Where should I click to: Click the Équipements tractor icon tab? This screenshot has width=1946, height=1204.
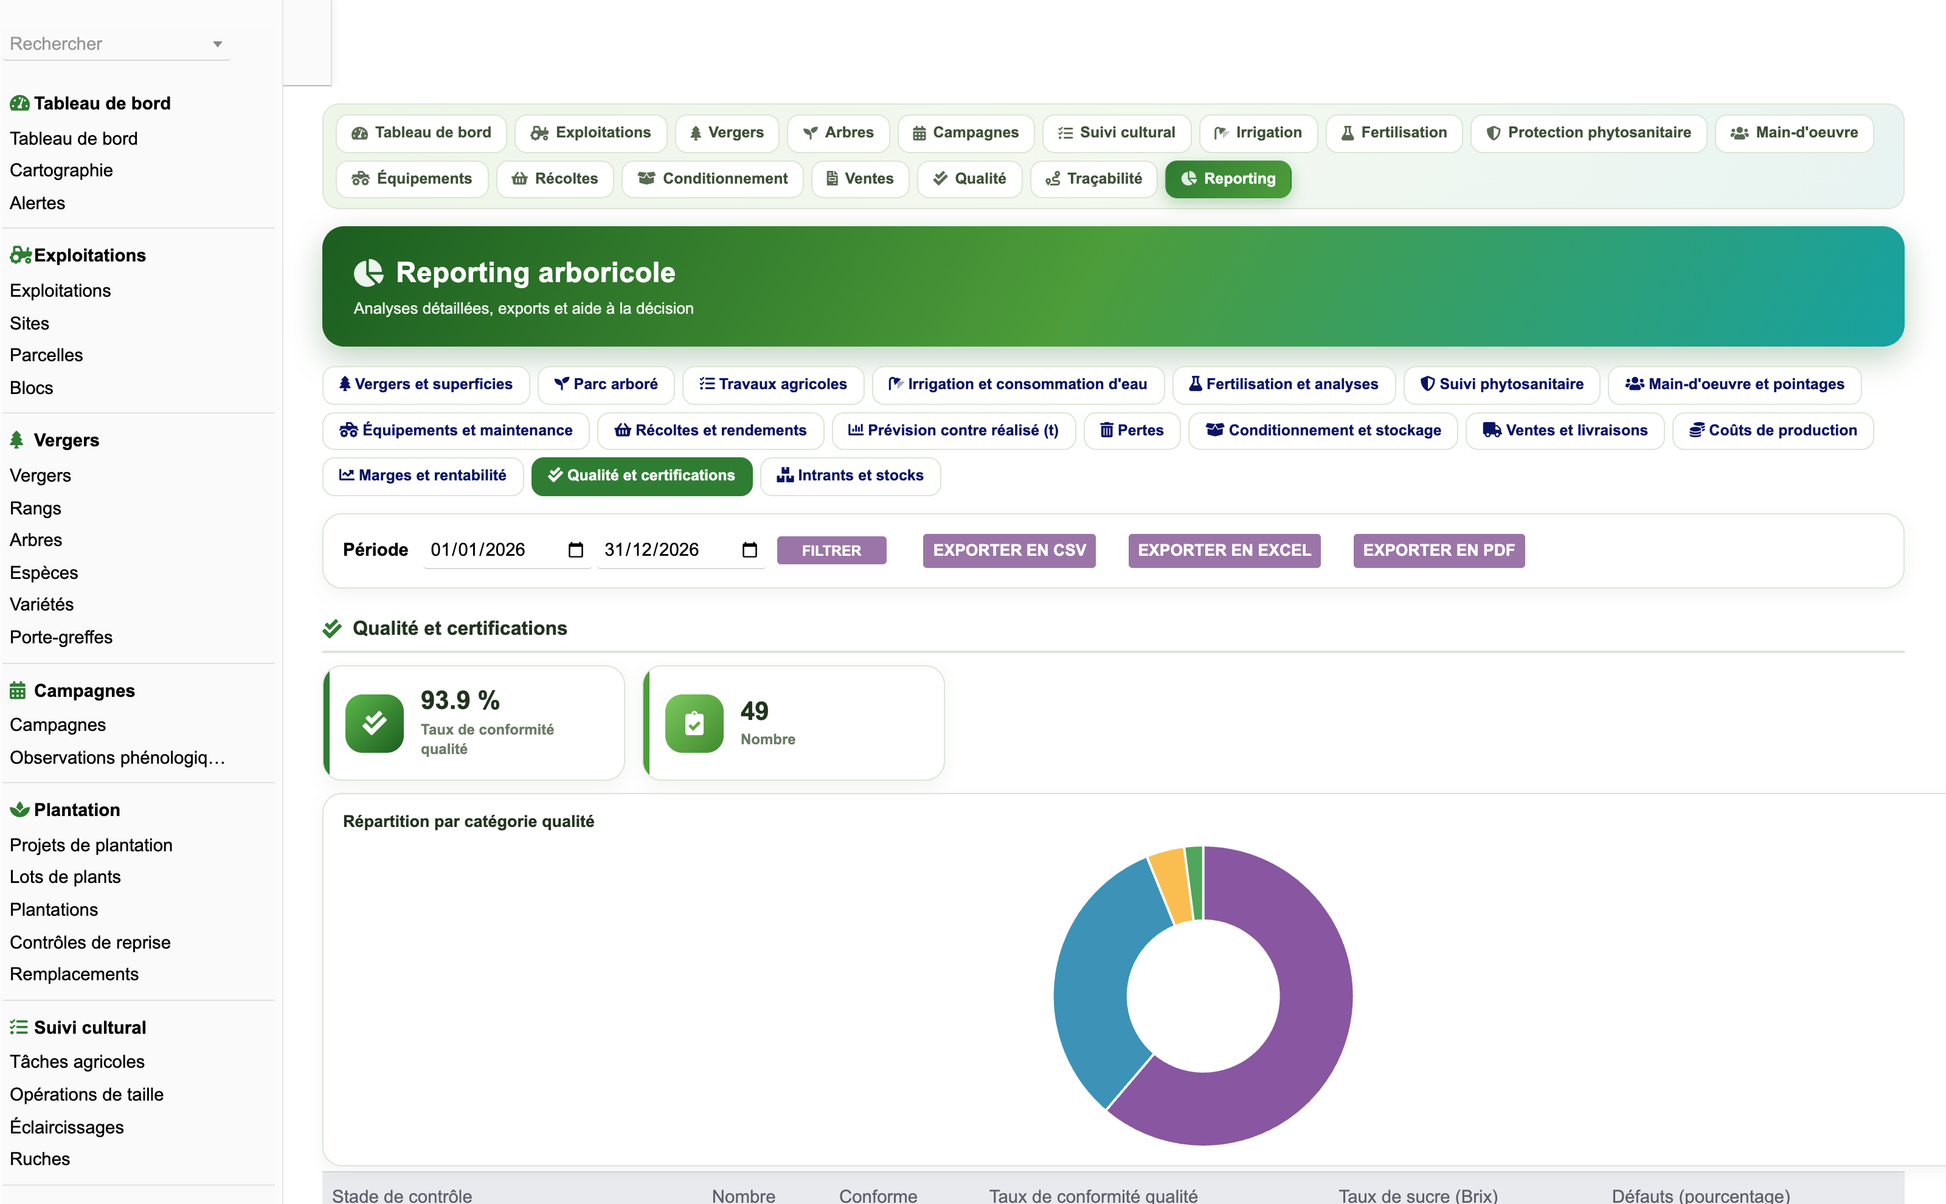(x=361, y=179)
